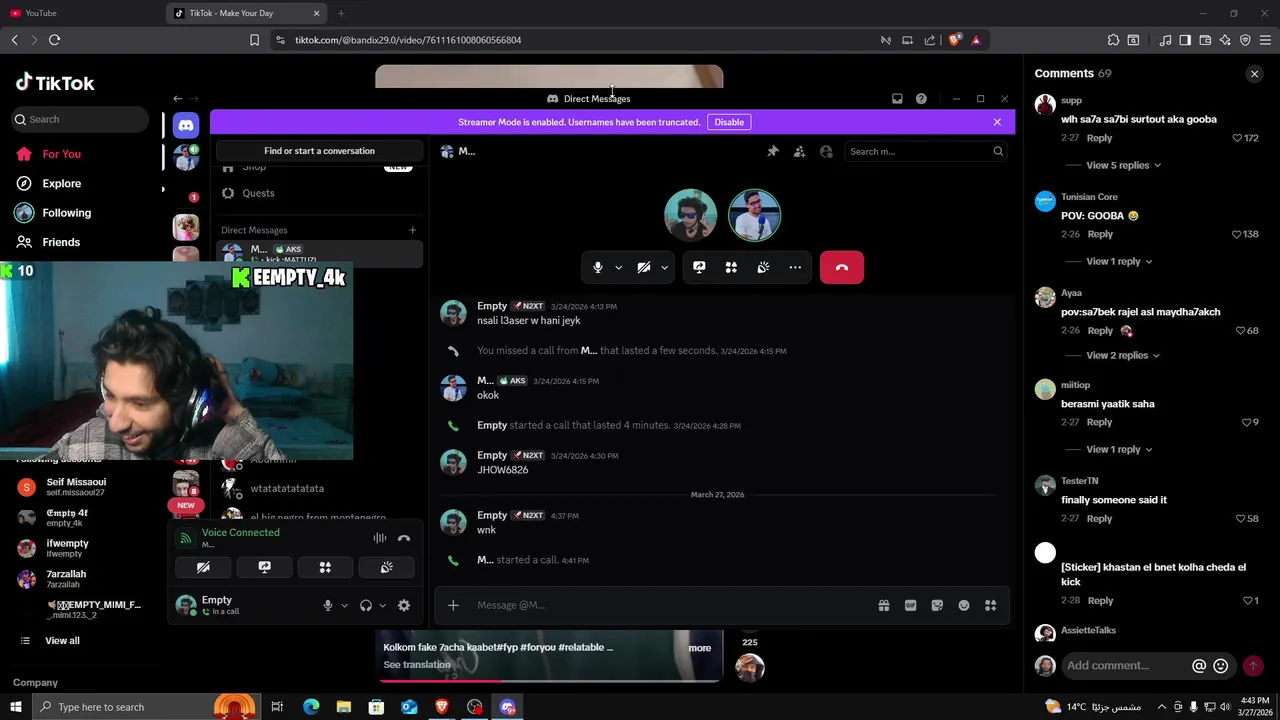Like the comment by miitiop
The height and width of the screenshot is (720, 1280).
[1246, 423]
